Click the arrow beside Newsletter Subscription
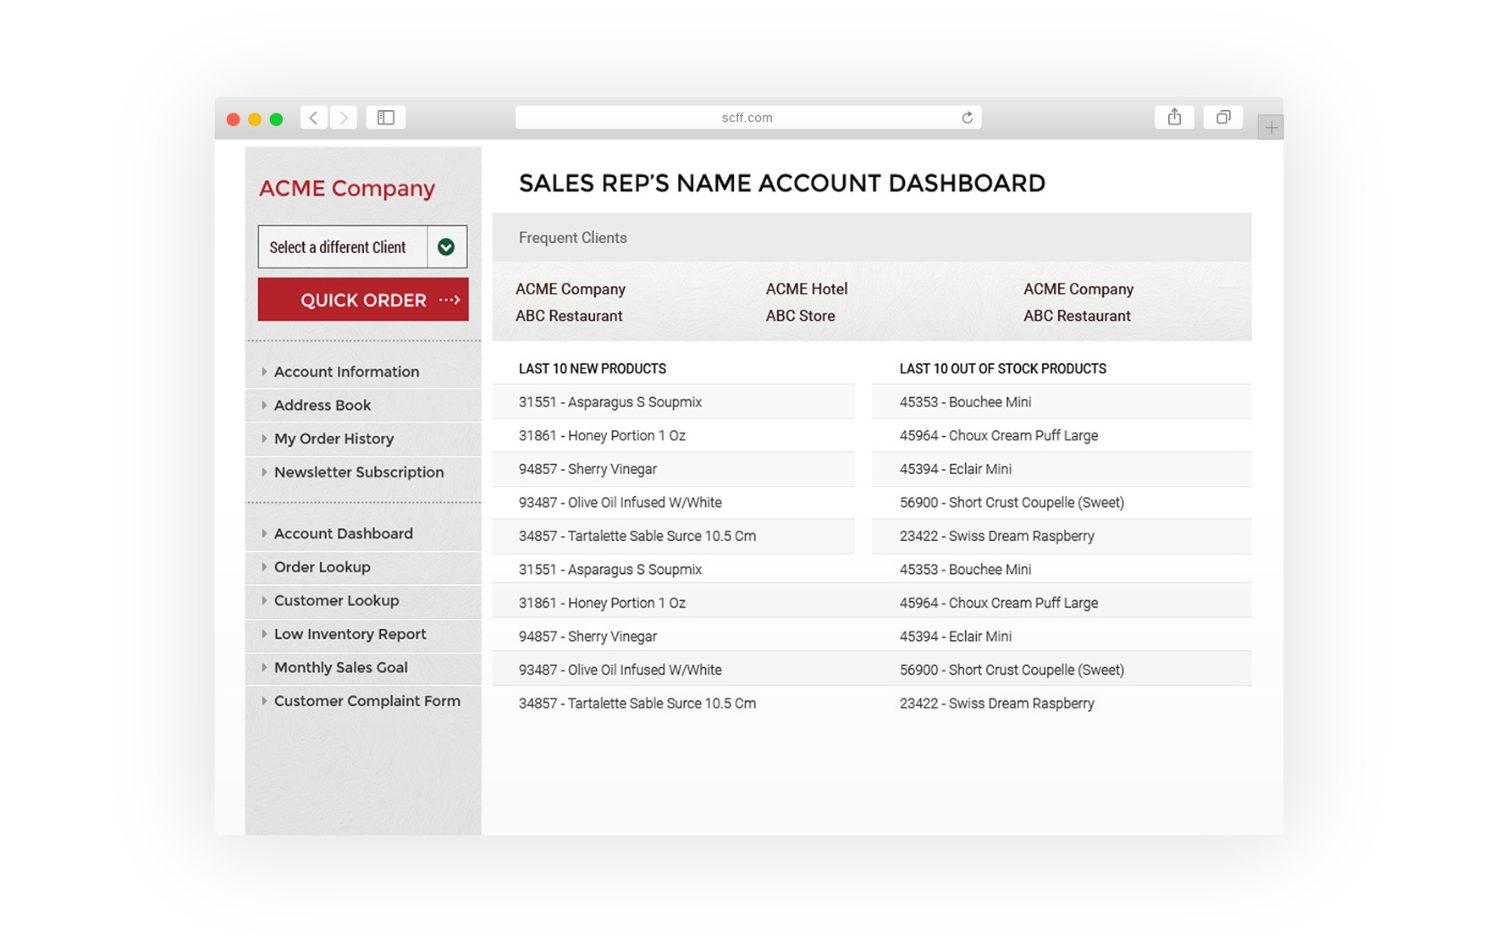 click(264, 472)
